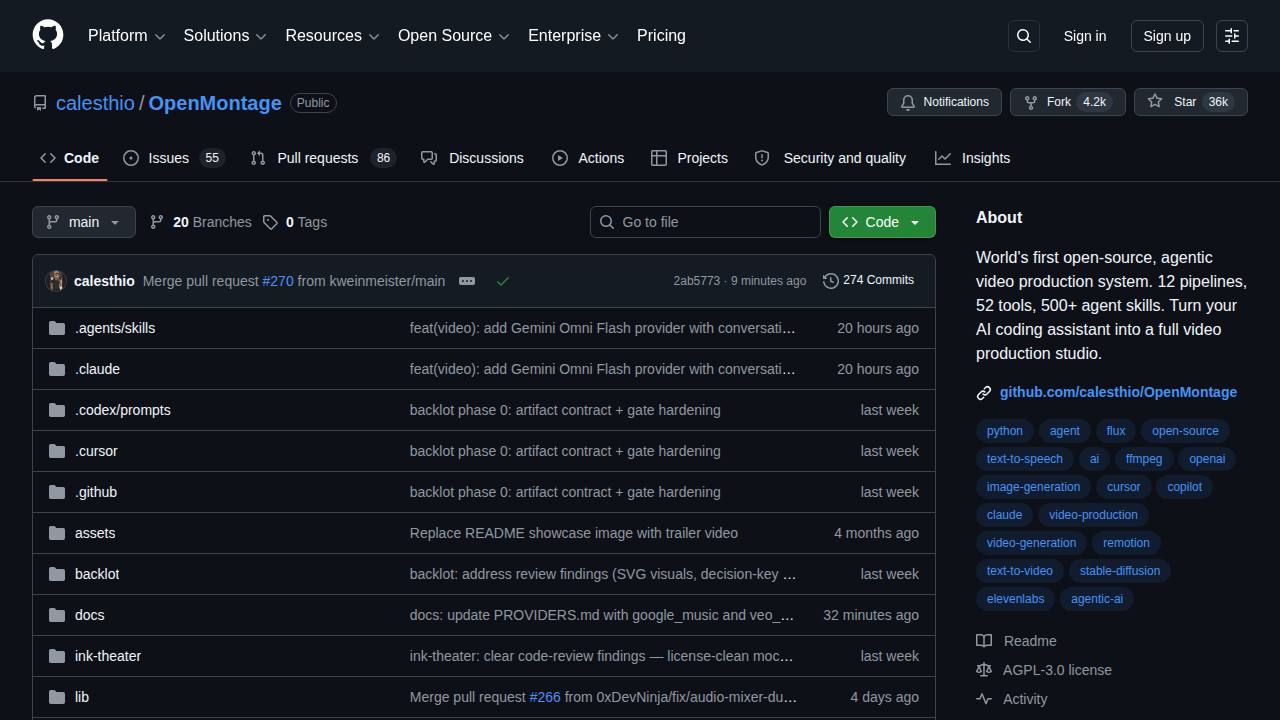Click the .agents/skills folder icon

point(57,328)
